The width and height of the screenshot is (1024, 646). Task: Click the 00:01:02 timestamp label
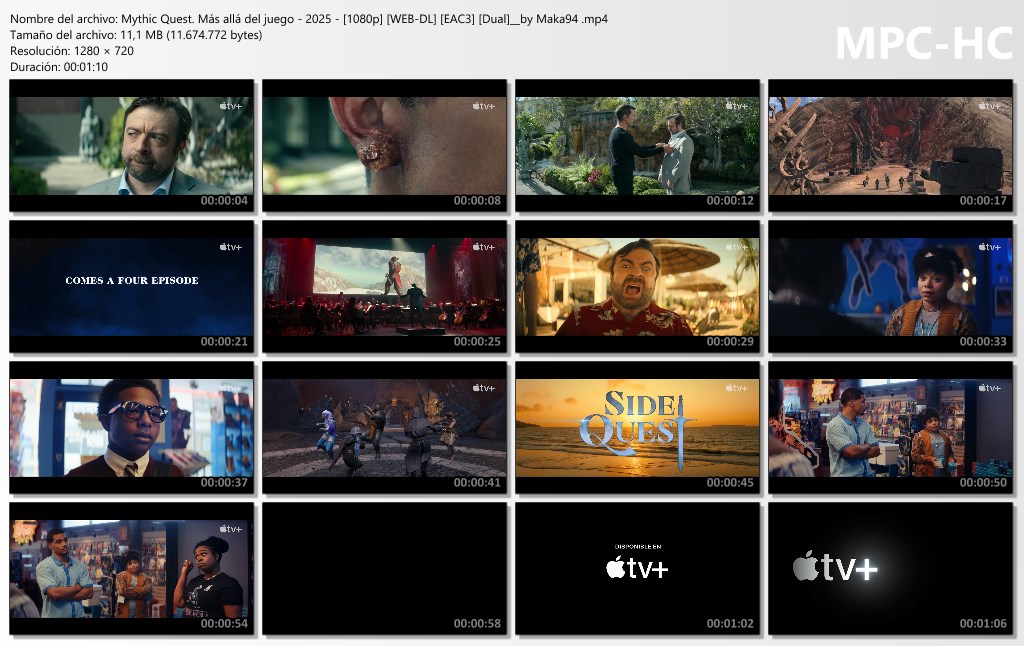point(730,624)
